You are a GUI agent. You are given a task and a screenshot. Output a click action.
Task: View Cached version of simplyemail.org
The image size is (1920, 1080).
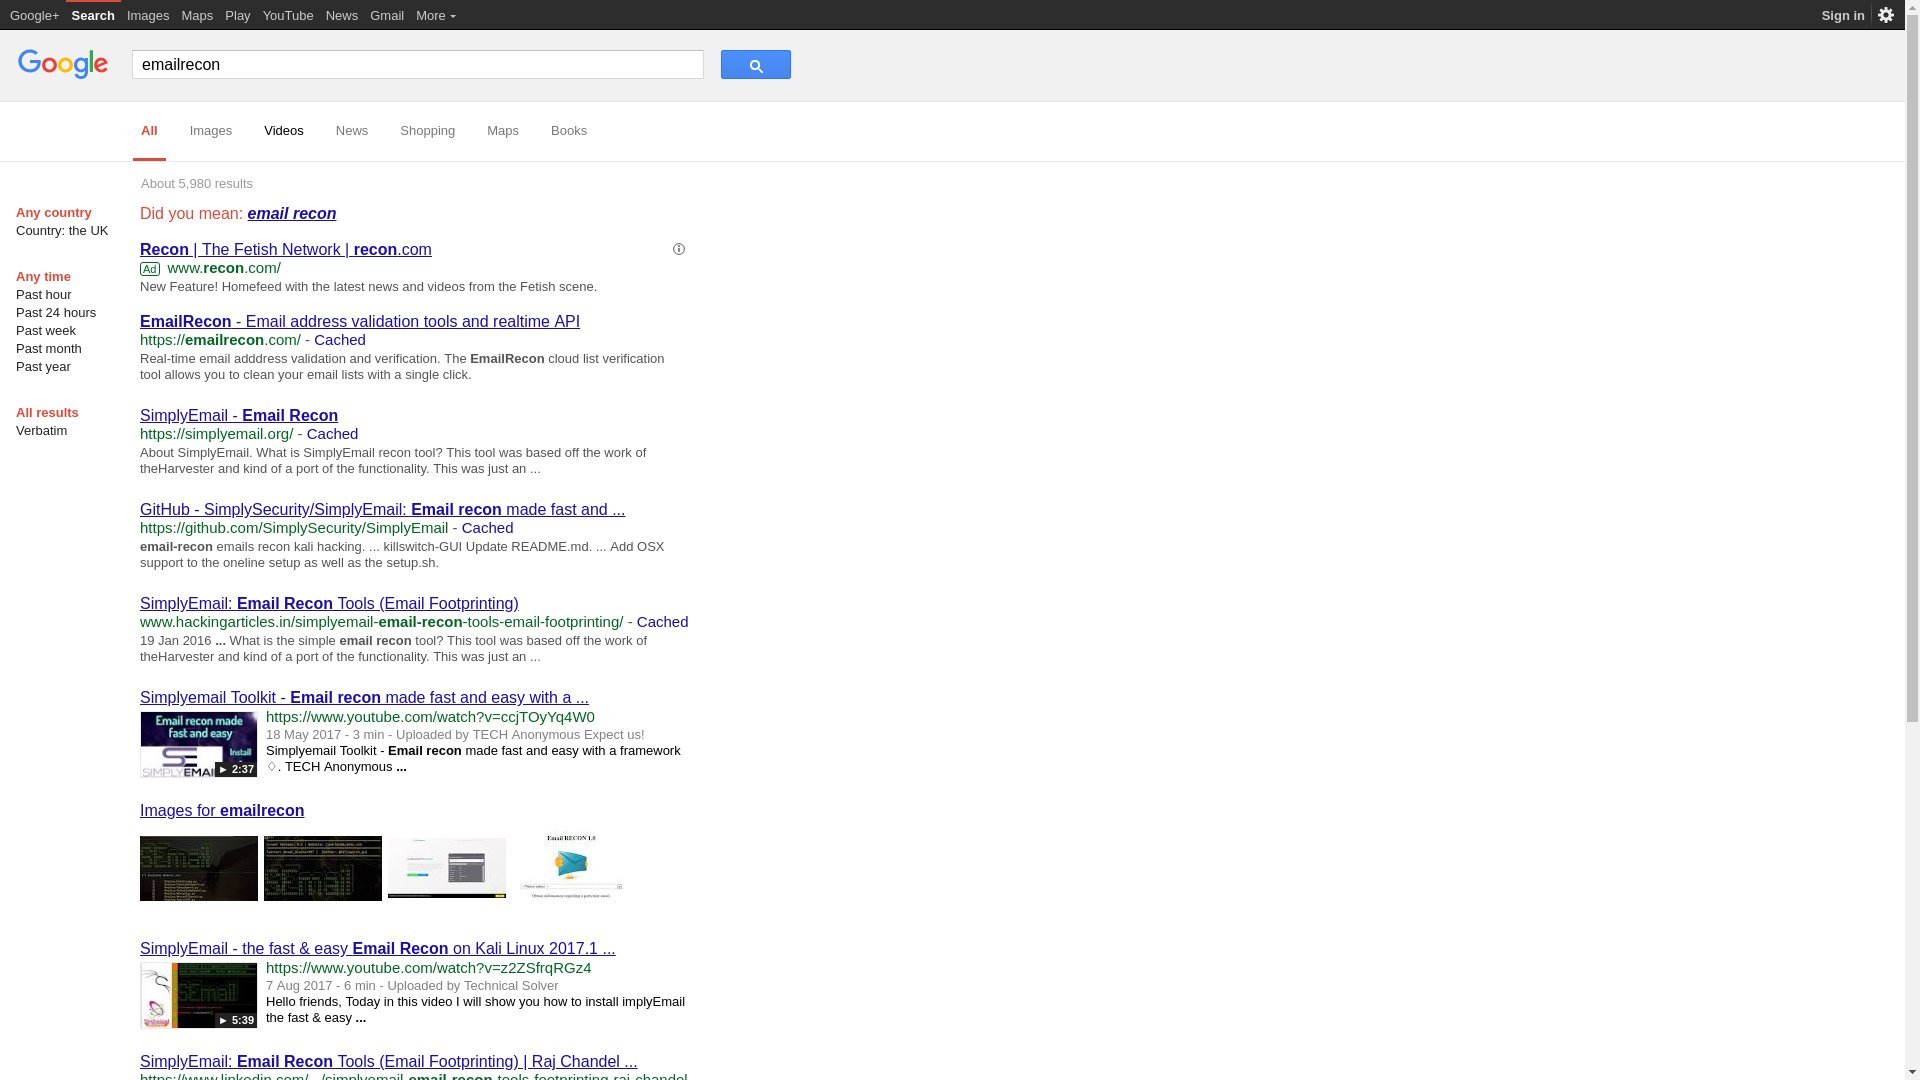[x=332, y=434]
